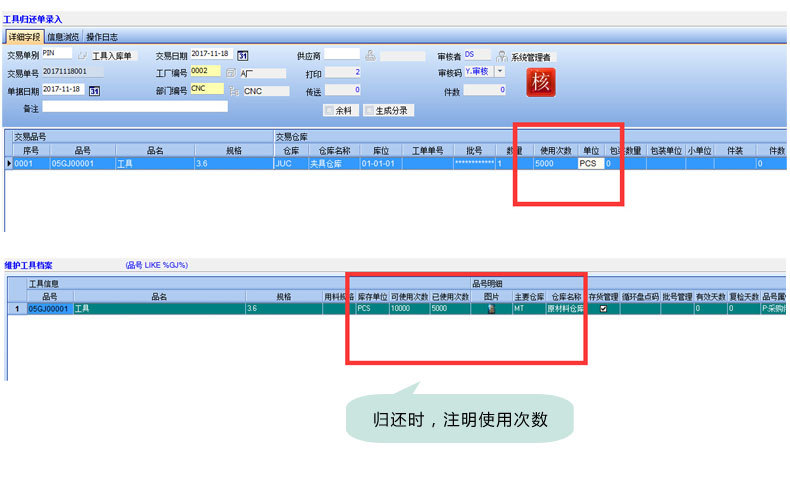The height and width of the screenshot is (494, 790).
Task: Expand the 审核码 dropdown arrow
Action: coord(500,72)
